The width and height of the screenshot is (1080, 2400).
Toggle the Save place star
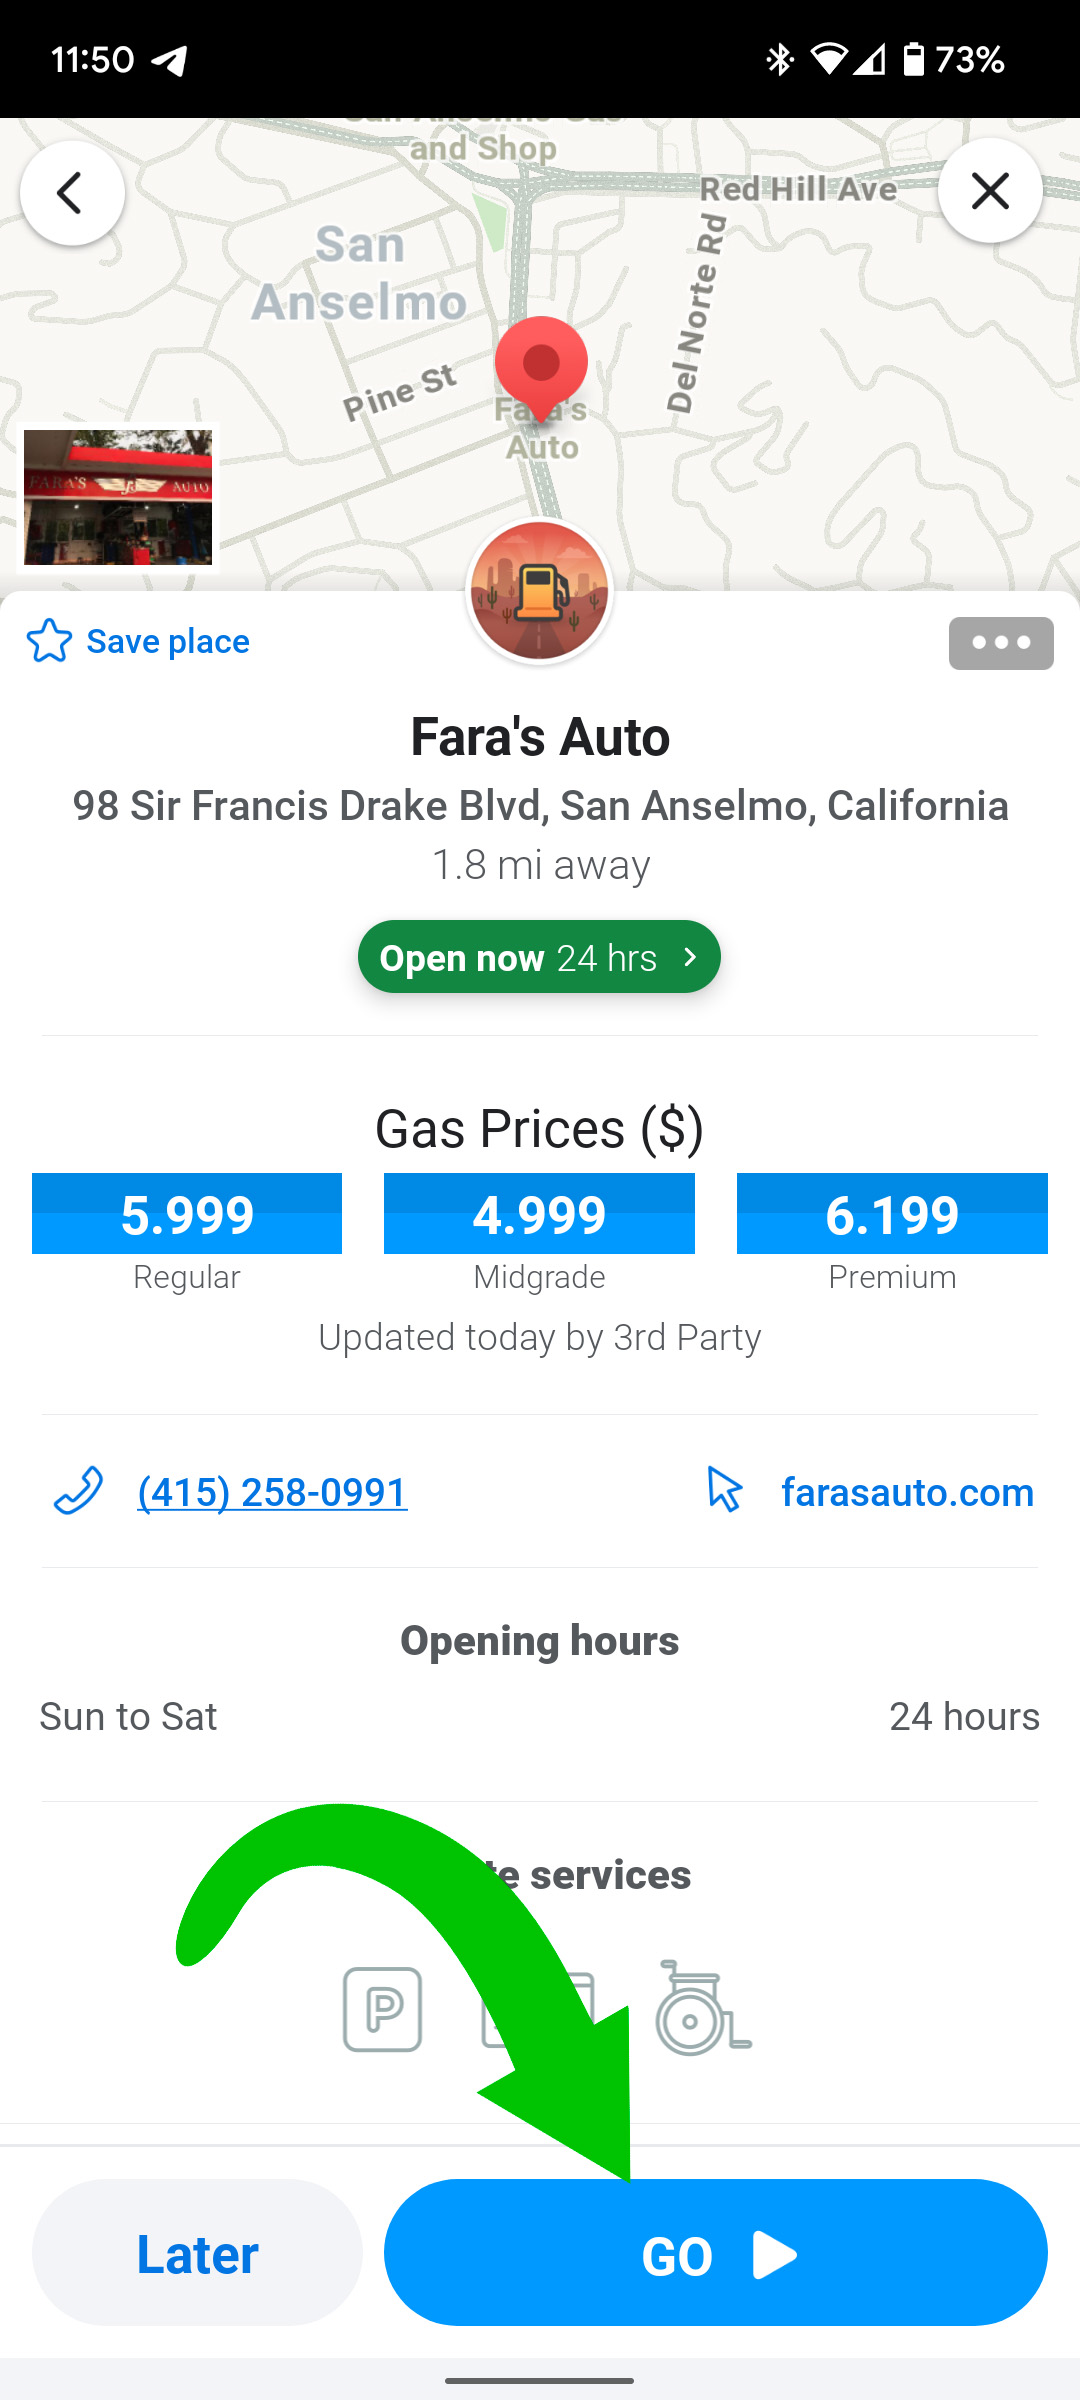(x=49, y=641)
